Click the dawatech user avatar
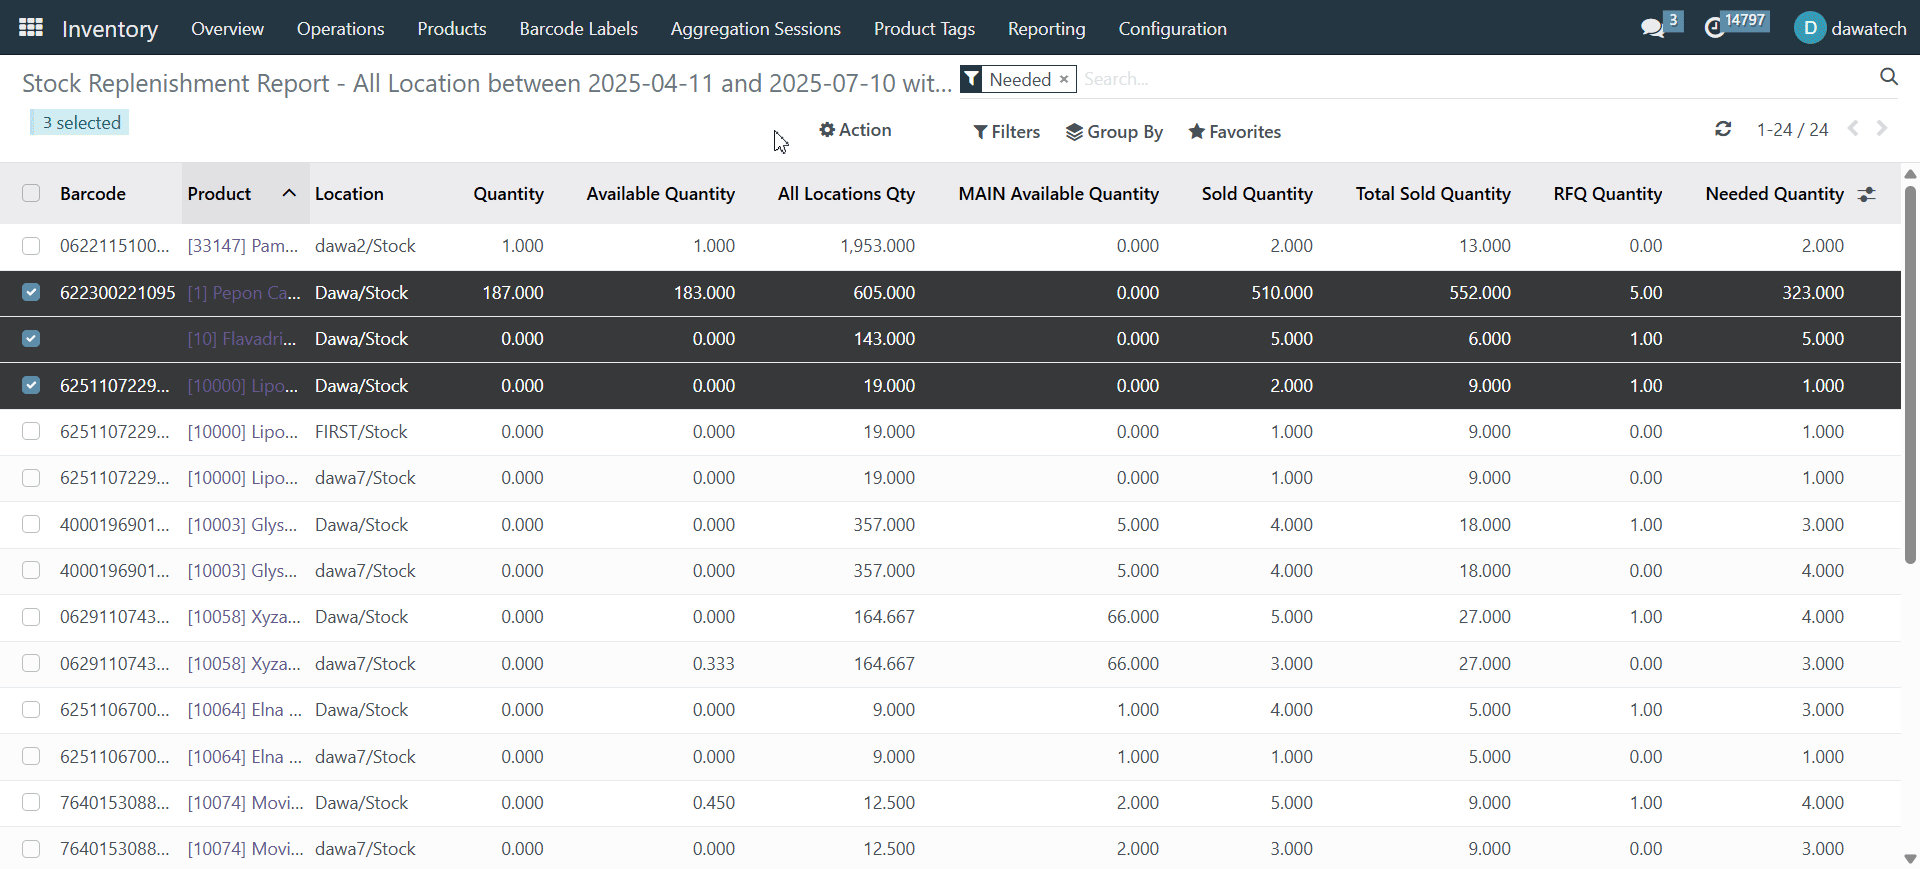Image resolution: width=1920 pixels, height=869 pixels. point(1810,28)
